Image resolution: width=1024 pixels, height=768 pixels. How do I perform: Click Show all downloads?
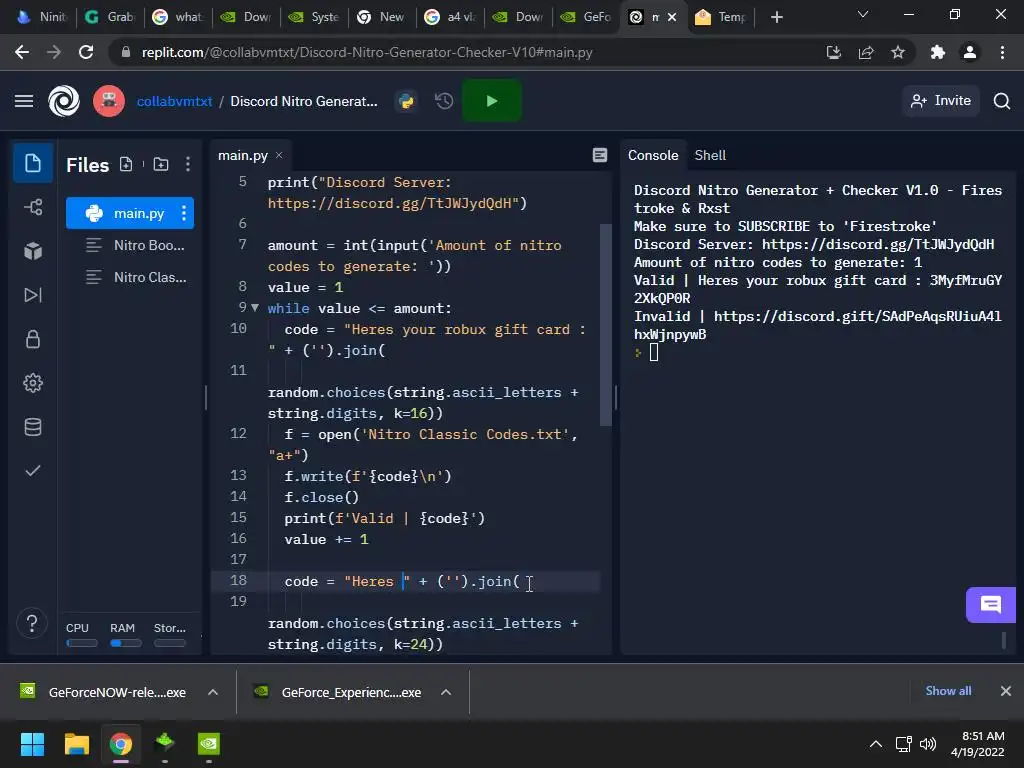(x=948, y=691)
